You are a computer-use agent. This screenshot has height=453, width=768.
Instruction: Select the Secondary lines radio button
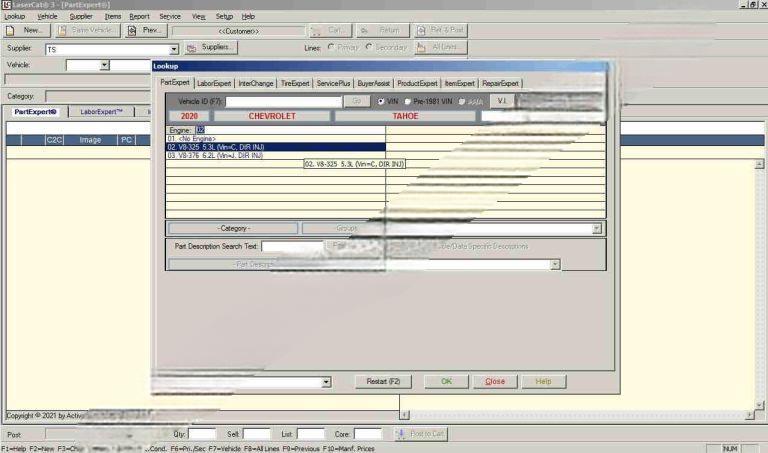pyautogui.click(x=369, y=47)
